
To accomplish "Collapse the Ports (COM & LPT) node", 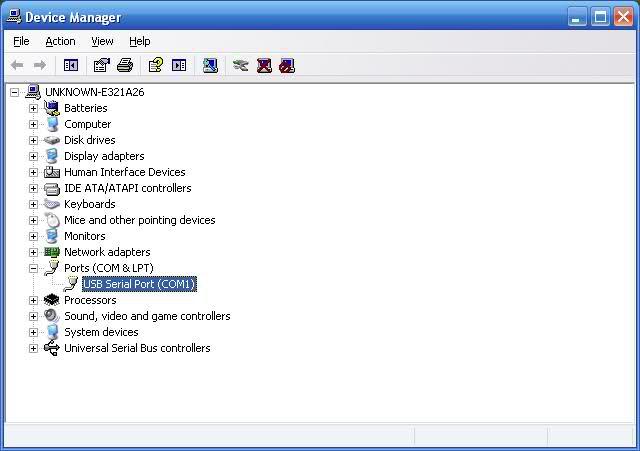I will [x=33, y=268].
